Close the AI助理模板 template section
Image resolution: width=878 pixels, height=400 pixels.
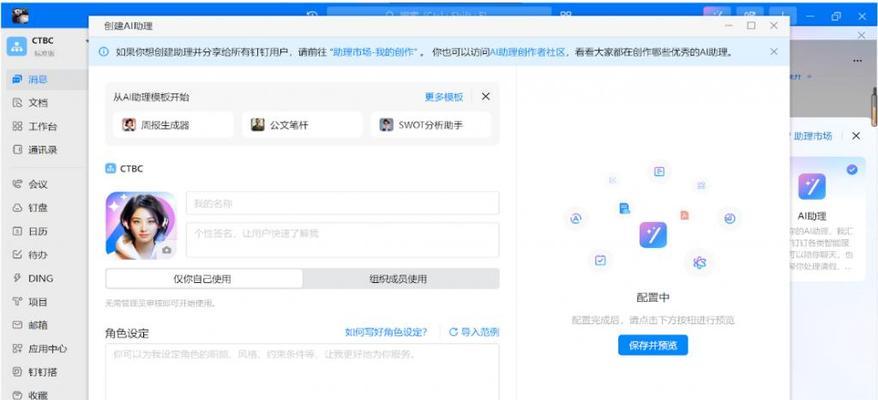pyautogui.click(x=485, y=96)
